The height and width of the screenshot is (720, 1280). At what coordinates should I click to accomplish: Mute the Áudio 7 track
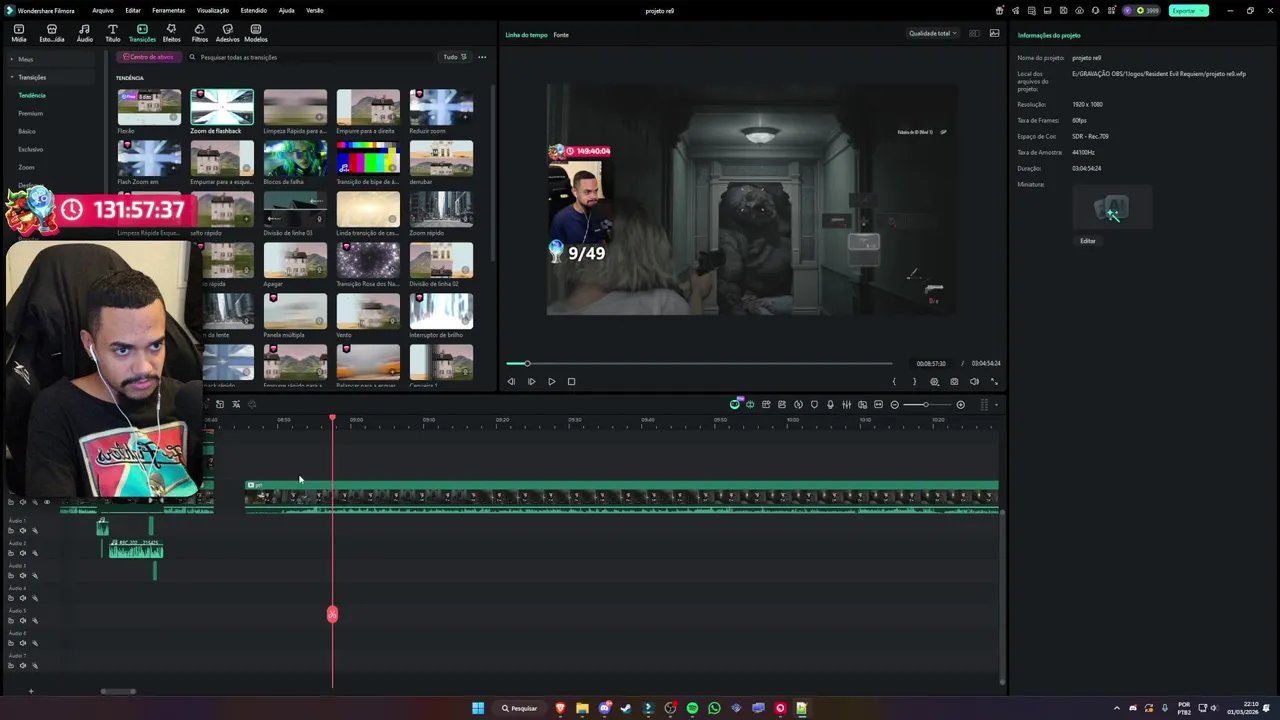coord(23,666)
